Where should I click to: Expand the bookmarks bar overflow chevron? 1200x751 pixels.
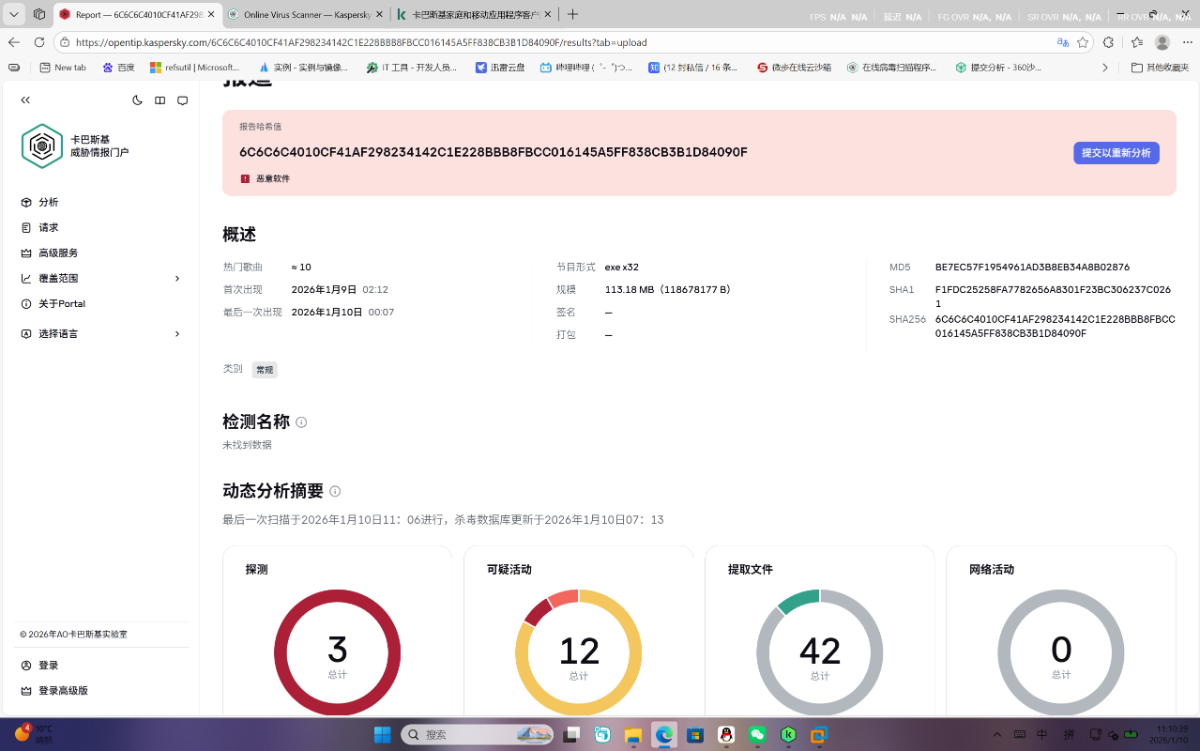point(1104,68)
